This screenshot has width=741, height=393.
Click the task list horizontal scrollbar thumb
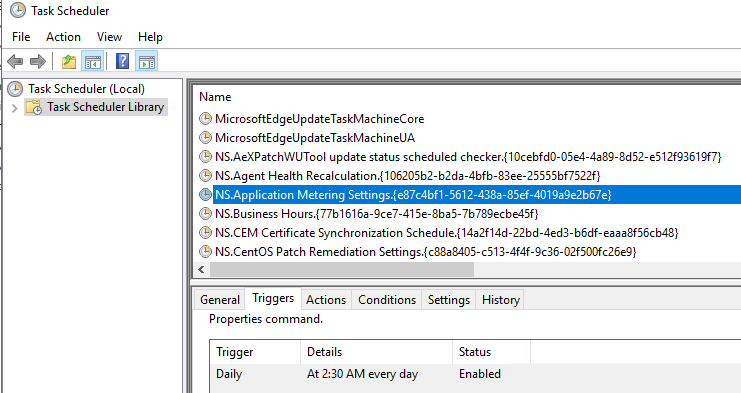pos(342,270)
